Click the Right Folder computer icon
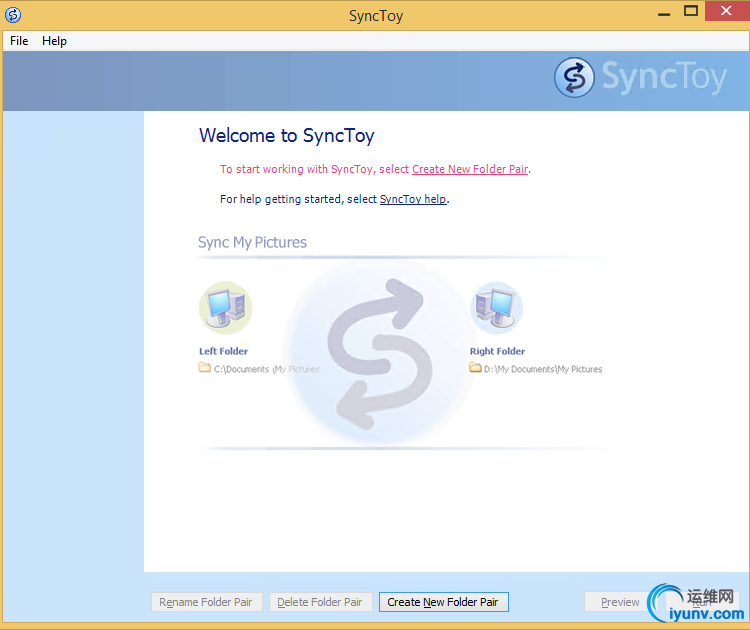 (x=496, y=308)
